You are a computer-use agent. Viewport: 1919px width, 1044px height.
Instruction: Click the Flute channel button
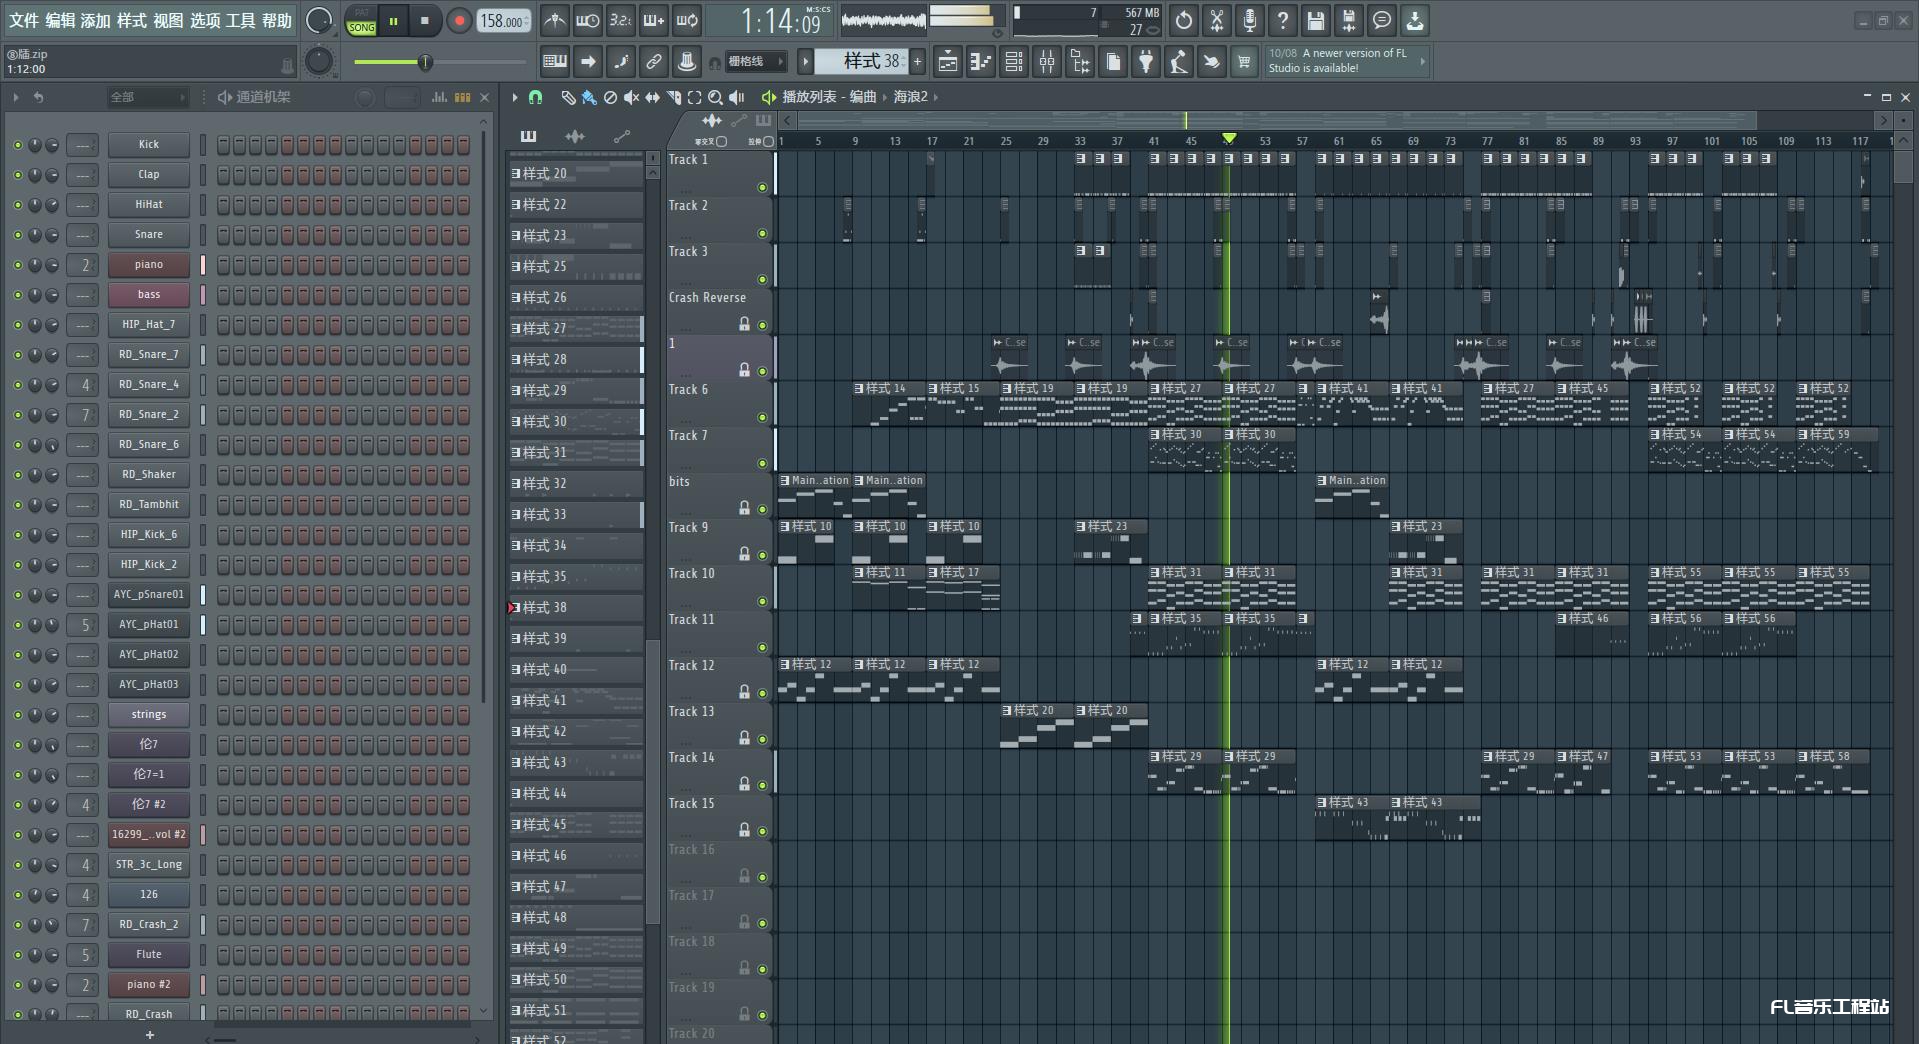148,955
